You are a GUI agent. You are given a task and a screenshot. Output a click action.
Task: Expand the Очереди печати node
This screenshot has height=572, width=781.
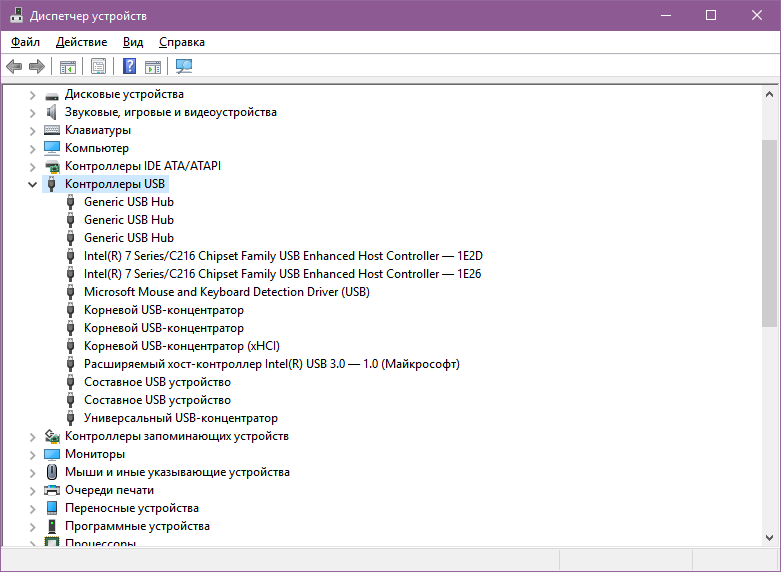[32, 490]
